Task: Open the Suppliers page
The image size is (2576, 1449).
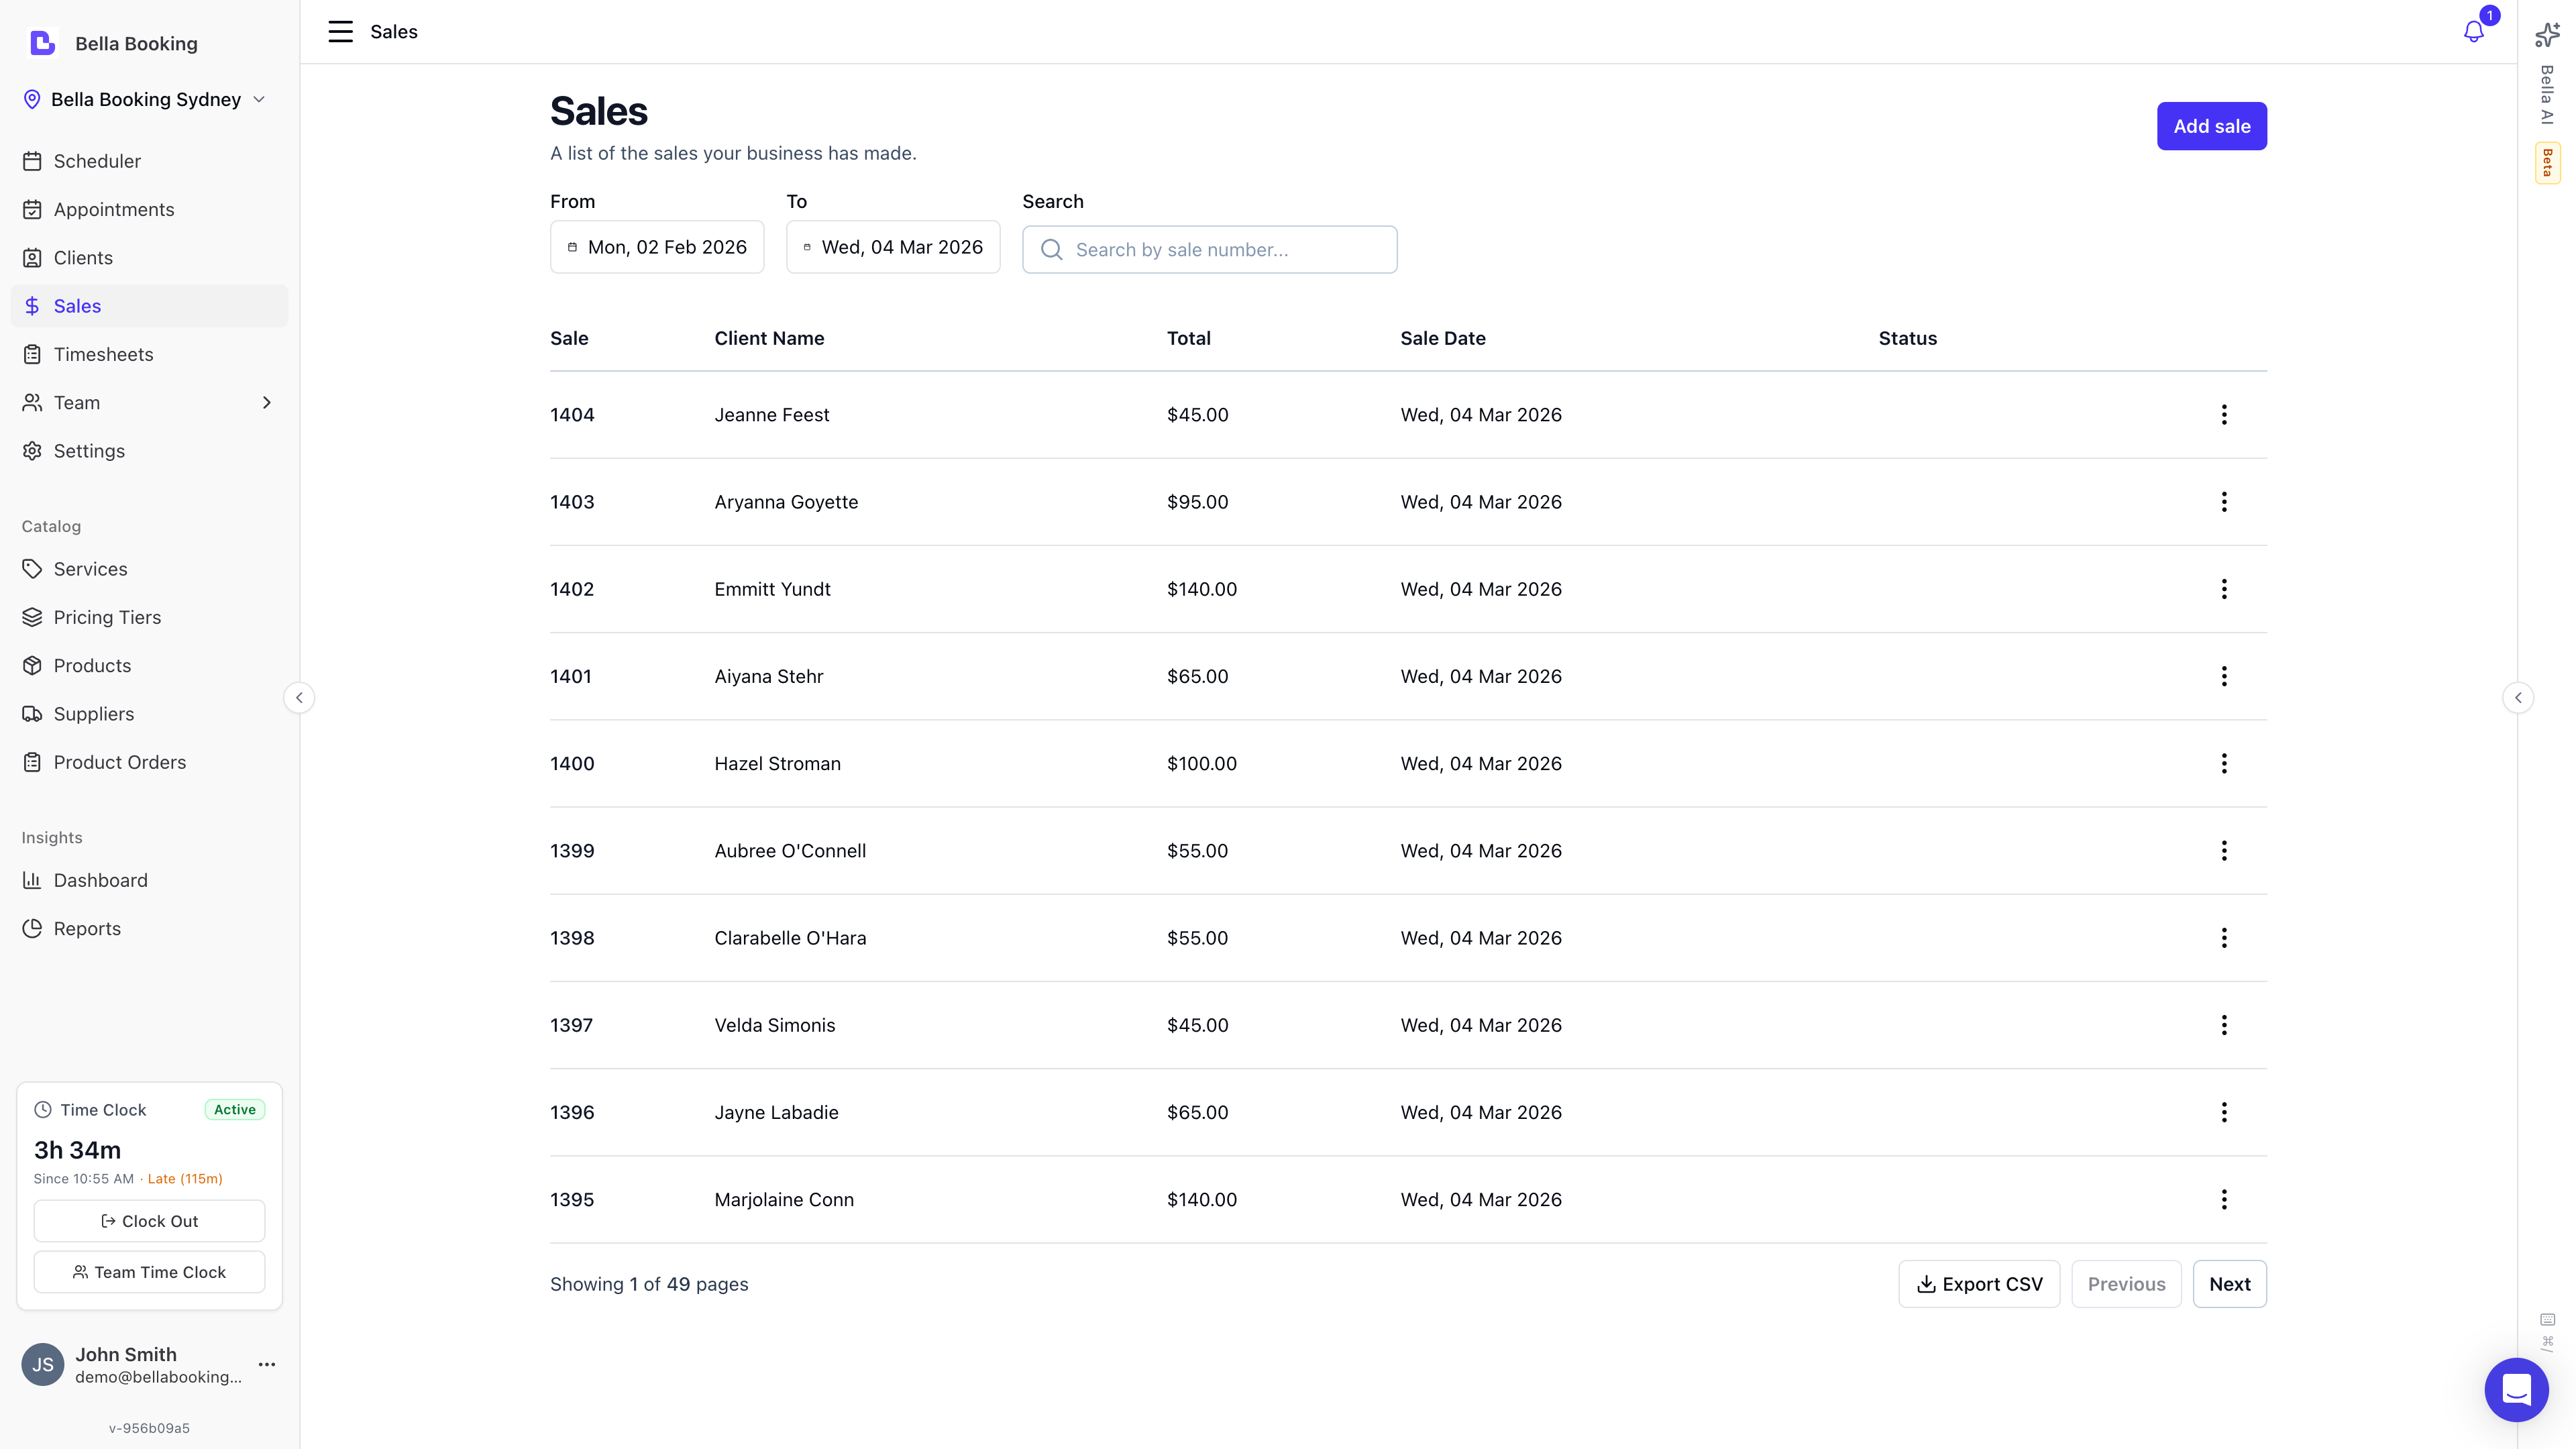Action: click(x=94, y=713)
